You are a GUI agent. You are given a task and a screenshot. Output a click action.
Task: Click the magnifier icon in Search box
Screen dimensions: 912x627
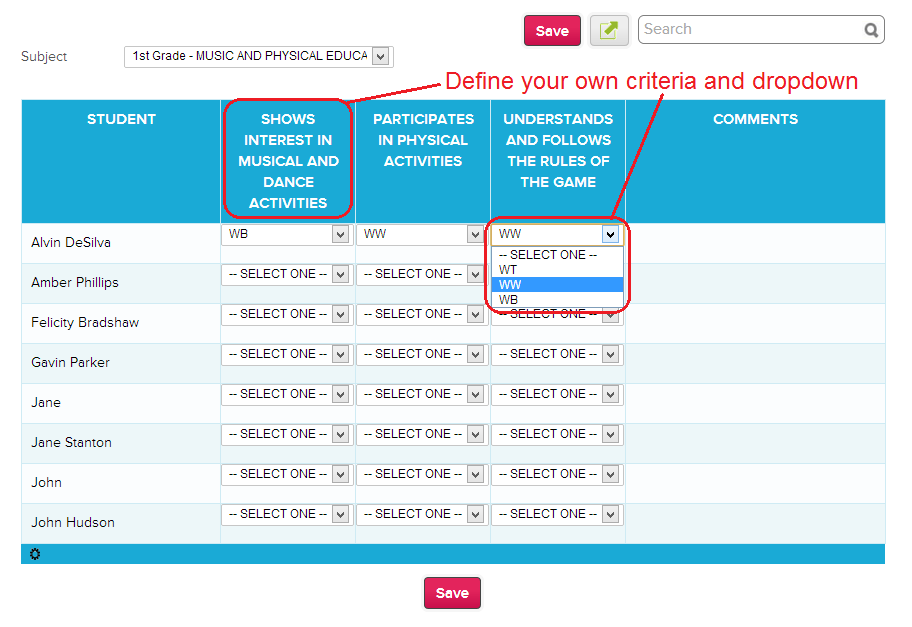coord(871,30)
